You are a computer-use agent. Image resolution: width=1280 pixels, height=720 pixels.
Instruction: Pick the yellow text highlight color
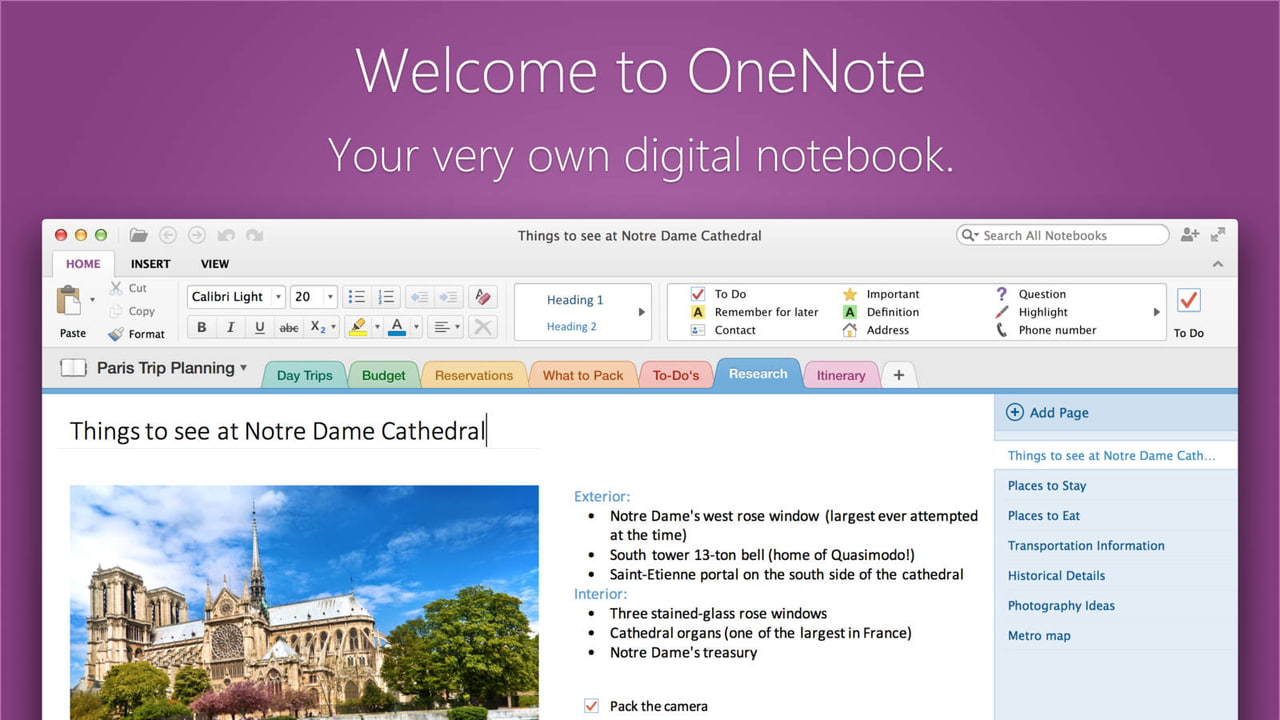pos(358,327)
